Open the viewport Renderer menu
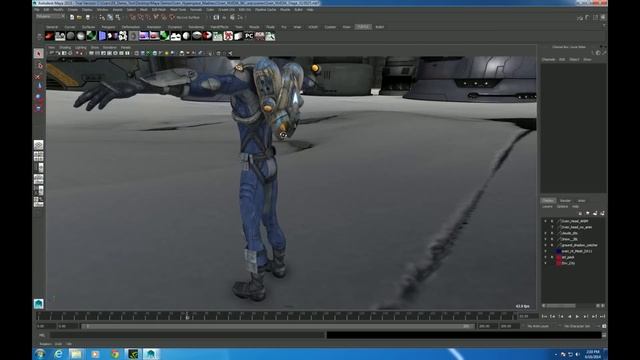 pos(109,47)
